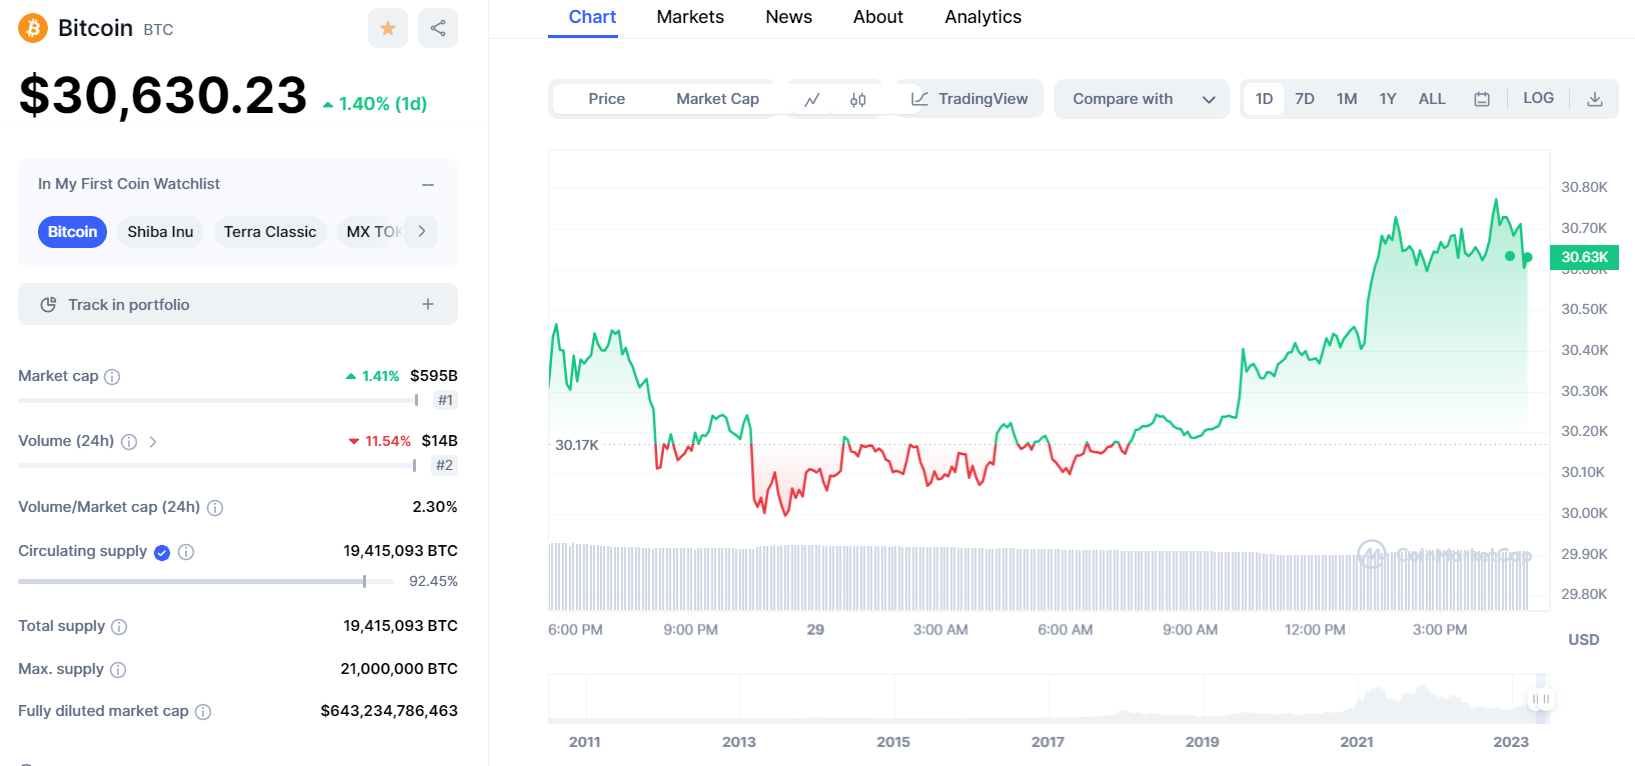Click the Shiba Inu watchlist chip
The image size is (1635, 766).
tap(160, 231)
